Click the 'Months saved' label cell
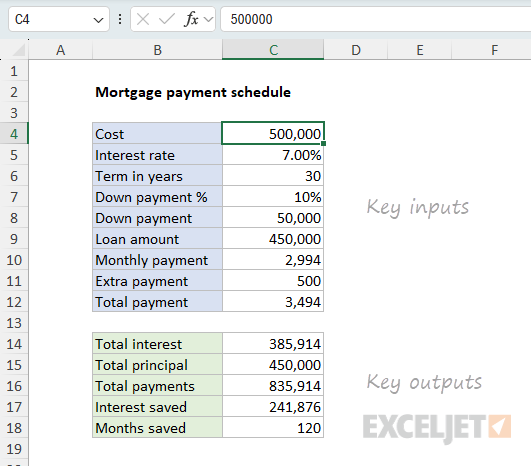The height and width of the screenshot is (466, 531). 157,428
